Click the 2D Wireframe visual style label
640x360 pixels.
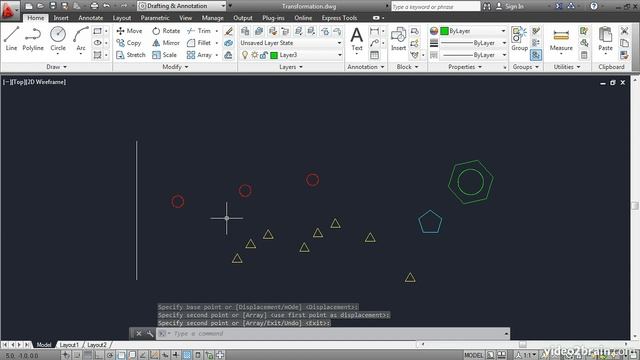(45, 82)
